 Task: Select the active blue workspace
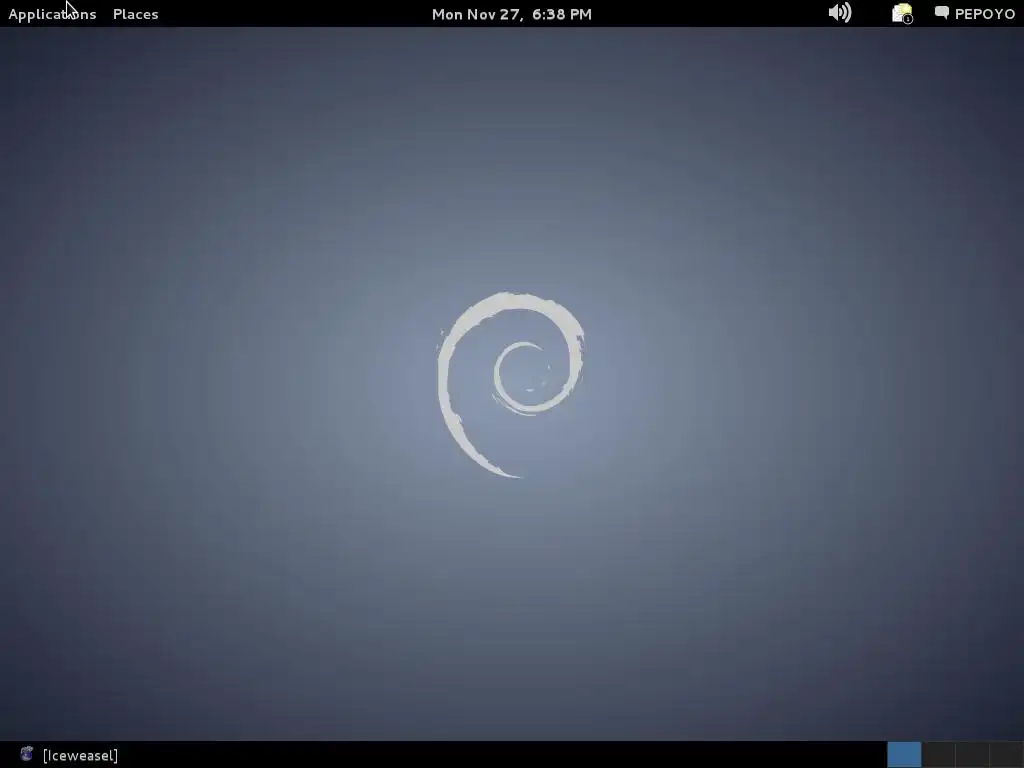(904, 754)
